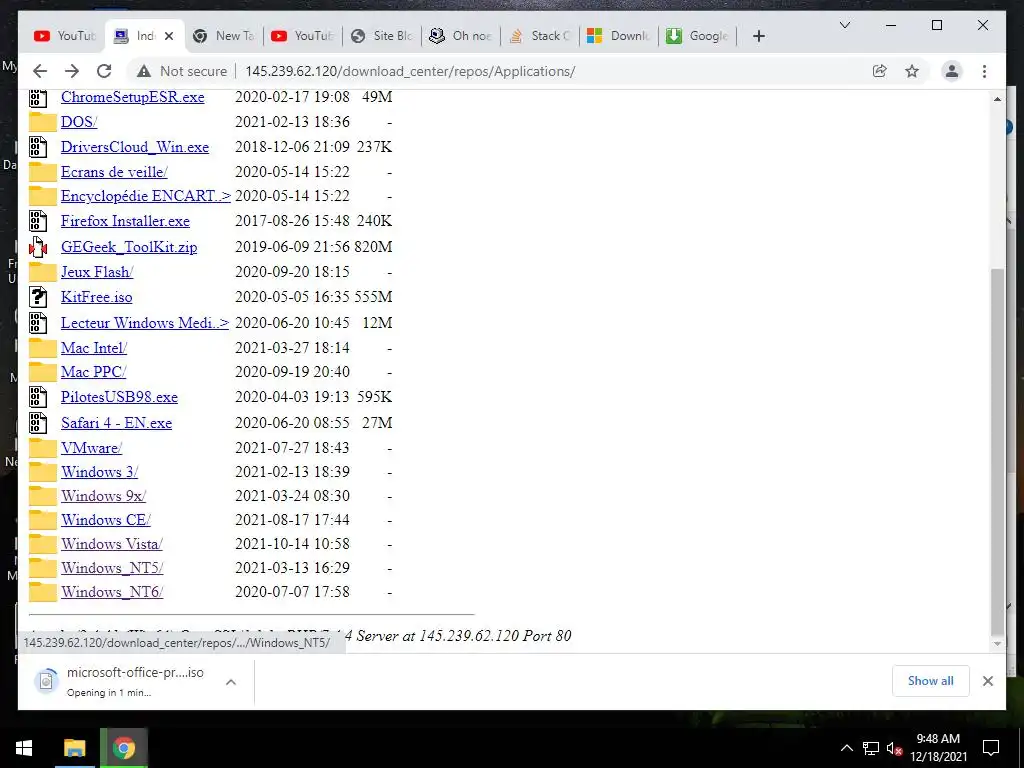Click the folder icon beside VMware/
Screen dimensions: 1024x768
[42, 448]
